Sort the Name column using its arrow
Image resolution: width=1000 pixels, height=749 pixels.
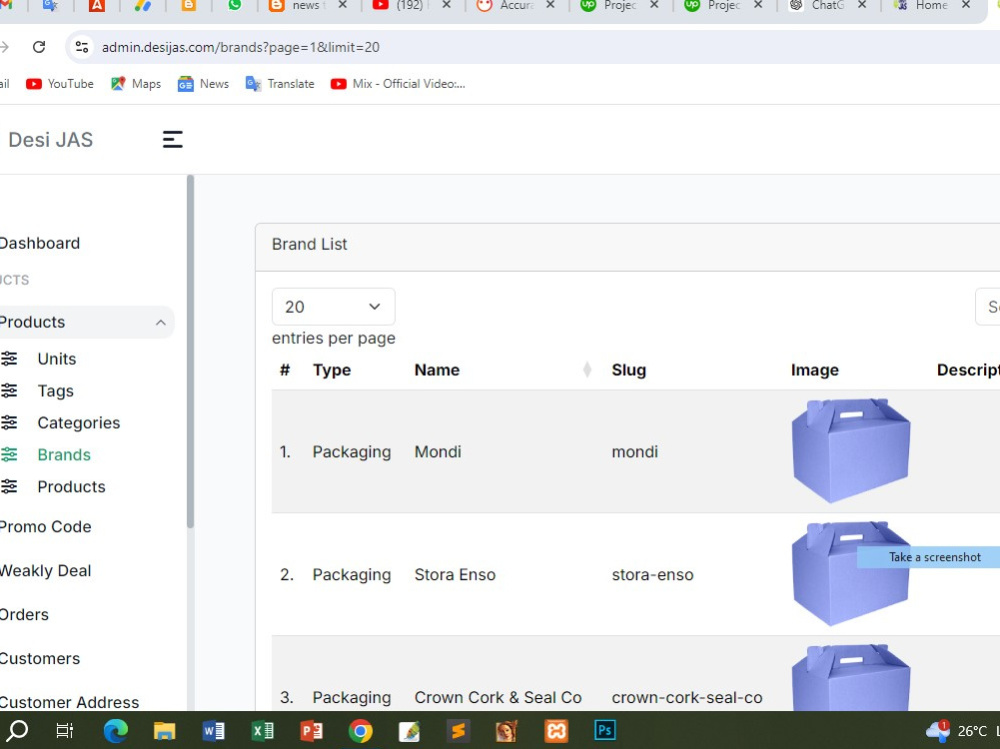click(x=587, y=369)
